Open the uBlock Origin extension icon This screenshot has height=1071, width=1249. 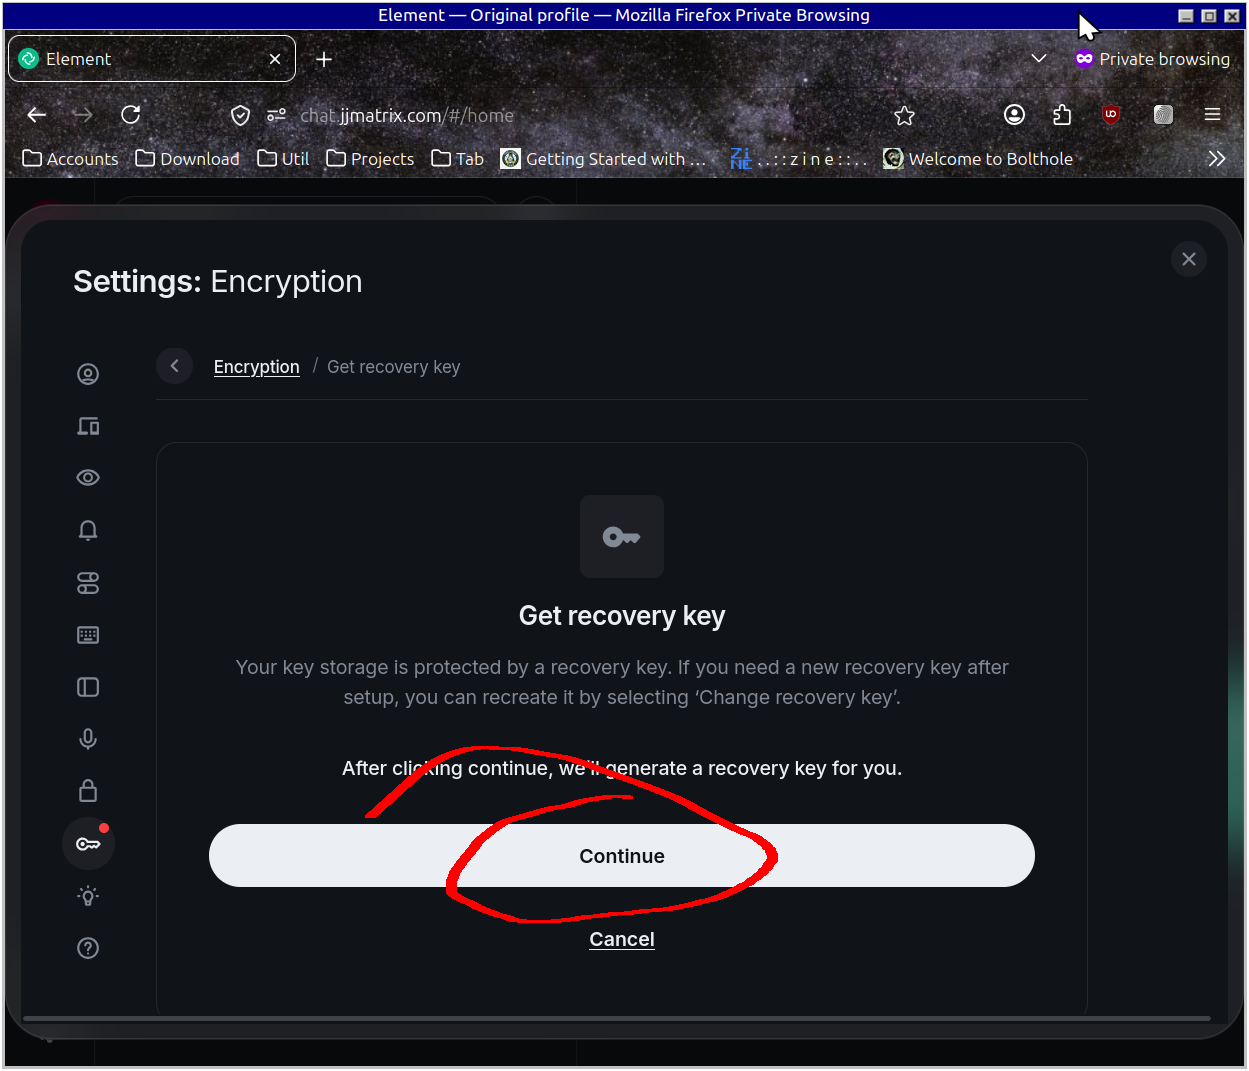point(1111,115)
